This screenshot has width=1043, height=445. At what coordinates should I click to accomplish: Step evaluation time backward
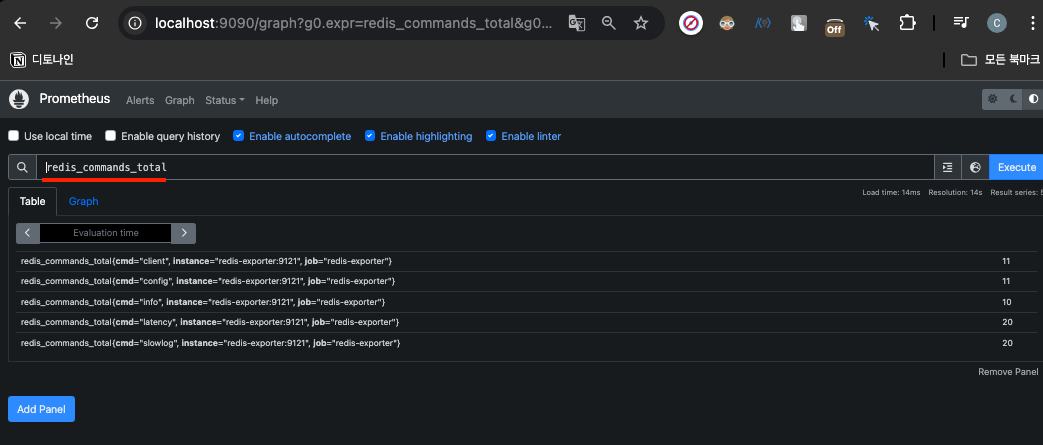click(28, 233)
